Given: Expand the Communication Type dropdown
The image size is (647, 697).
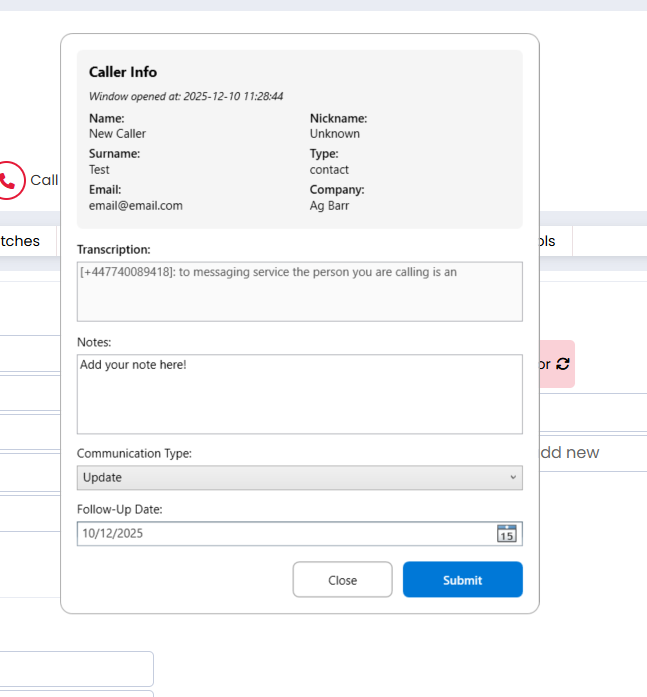Looking at the screenshot, I should click(299, 478).
